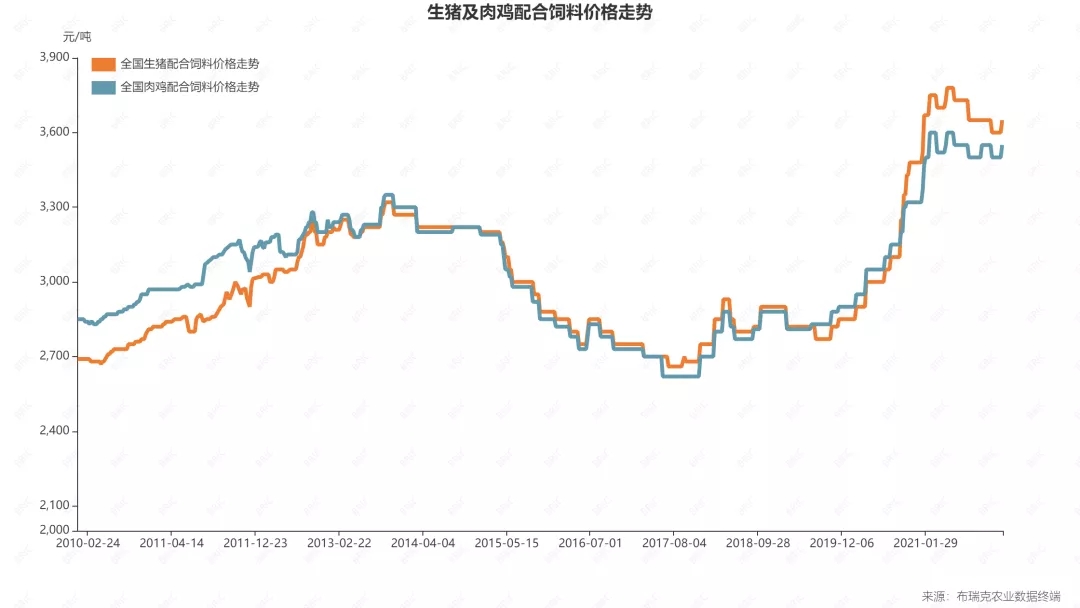Click the 2,700 y-axis value

(54, 356)
